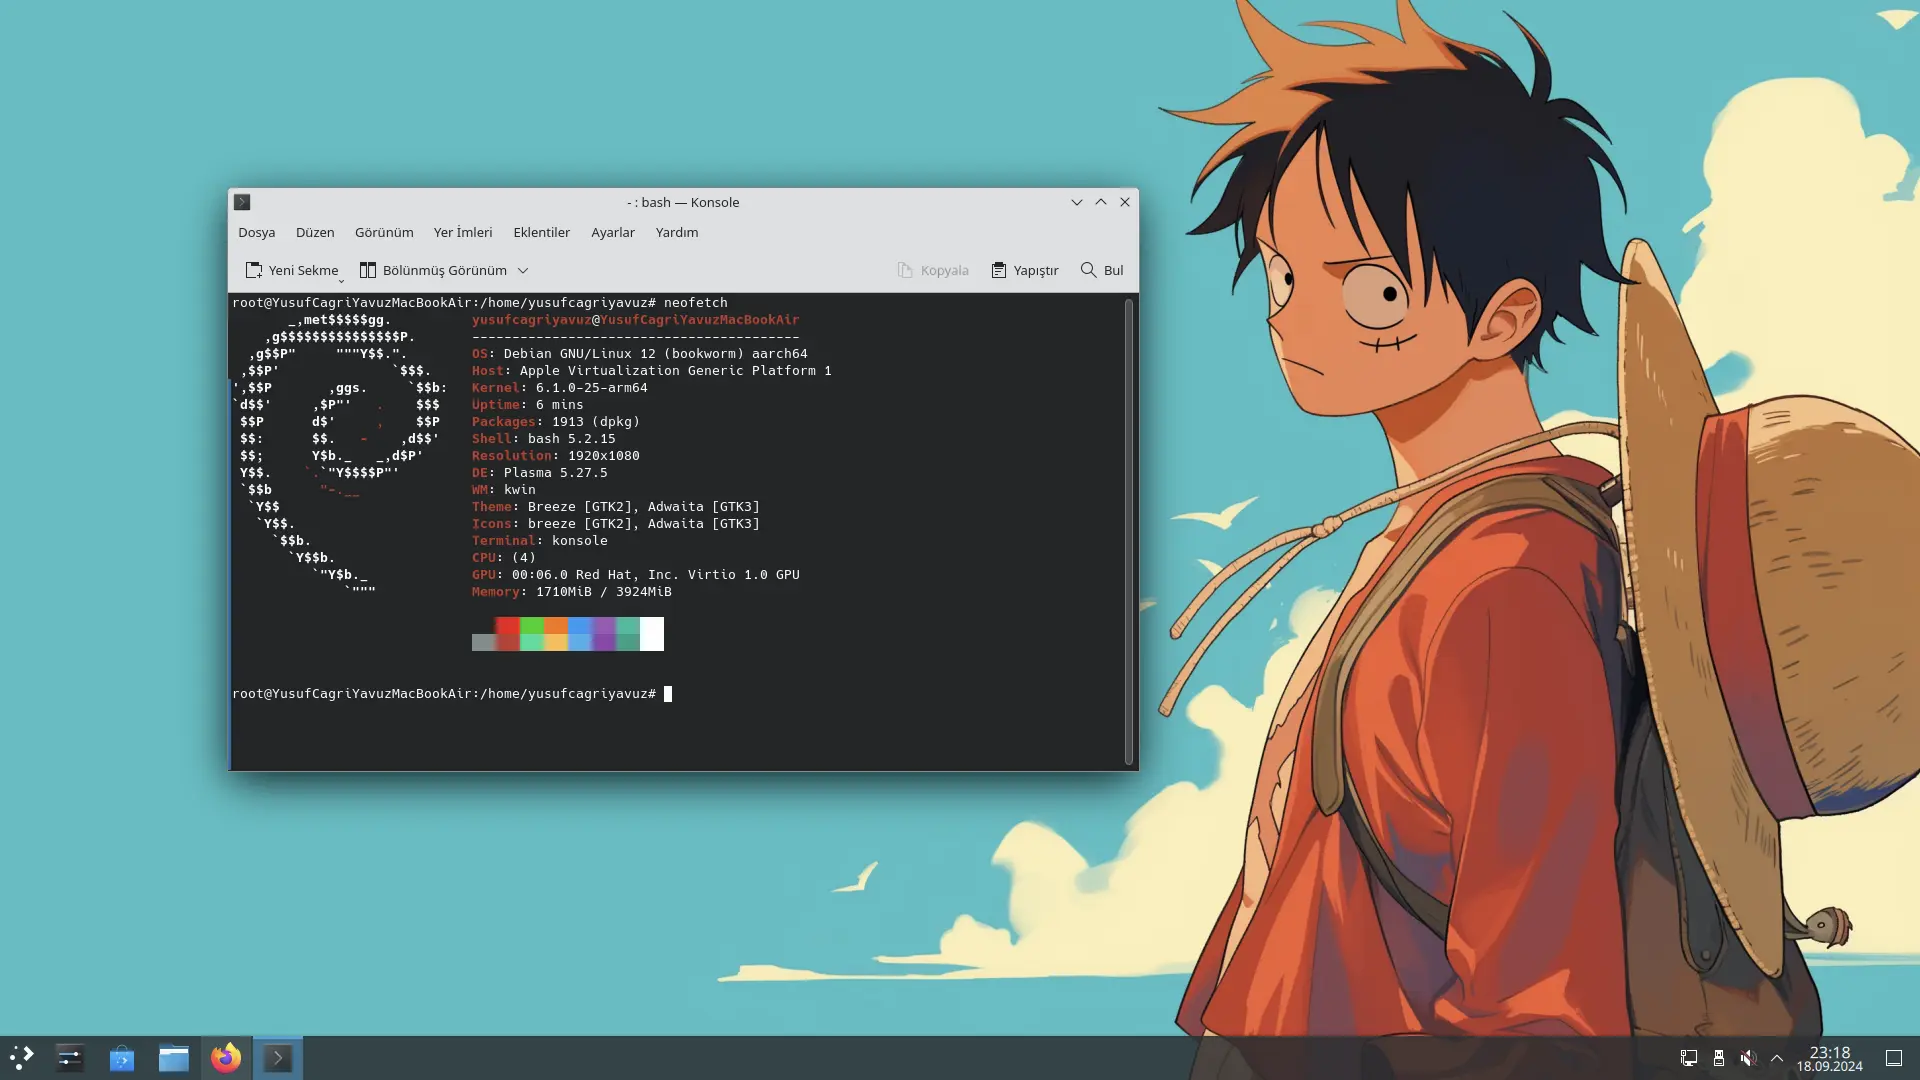Click the Konsole terminal scrollbar

1129,531
